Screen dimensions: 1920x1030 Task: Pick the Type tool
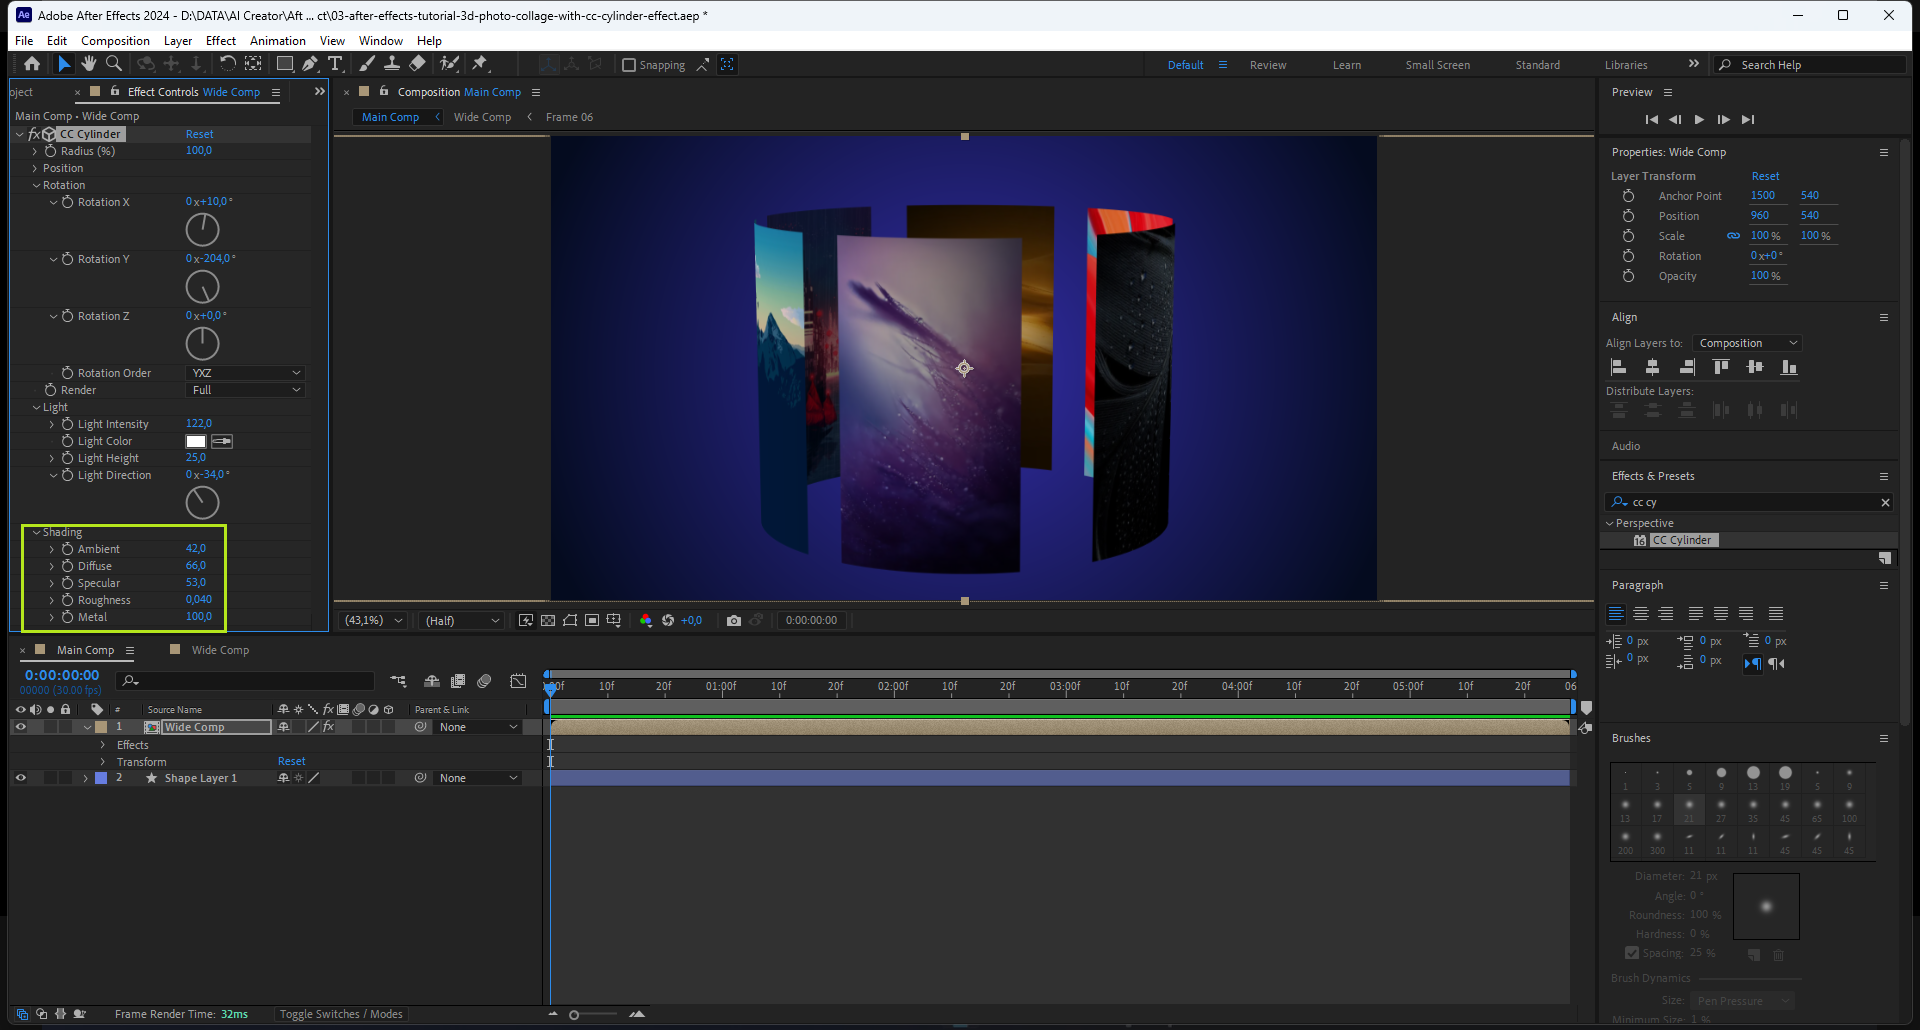point(335,64)
